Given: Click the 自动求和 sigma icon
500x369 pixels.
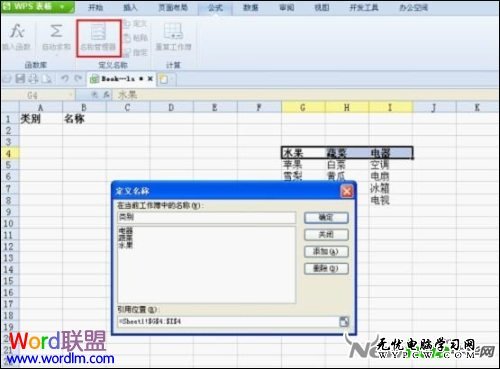Looking at the screenshot, I should click(x=56, y=31).
